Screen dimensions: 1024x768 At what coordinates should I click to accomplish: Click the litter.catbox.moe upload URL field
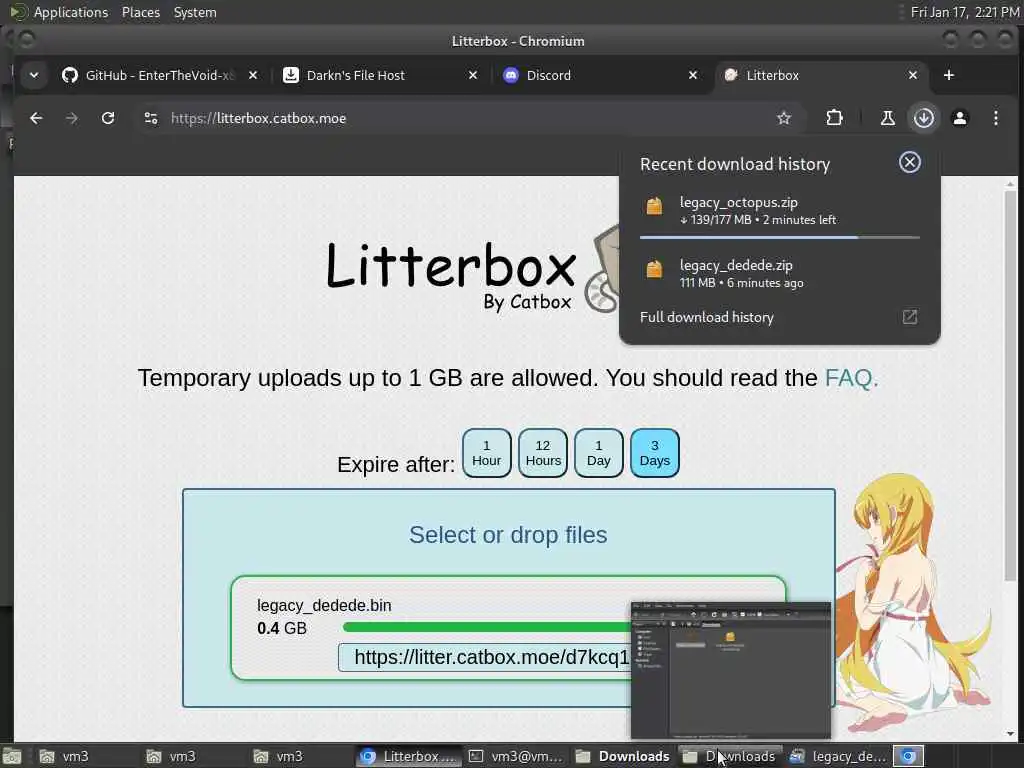(485, 657)
